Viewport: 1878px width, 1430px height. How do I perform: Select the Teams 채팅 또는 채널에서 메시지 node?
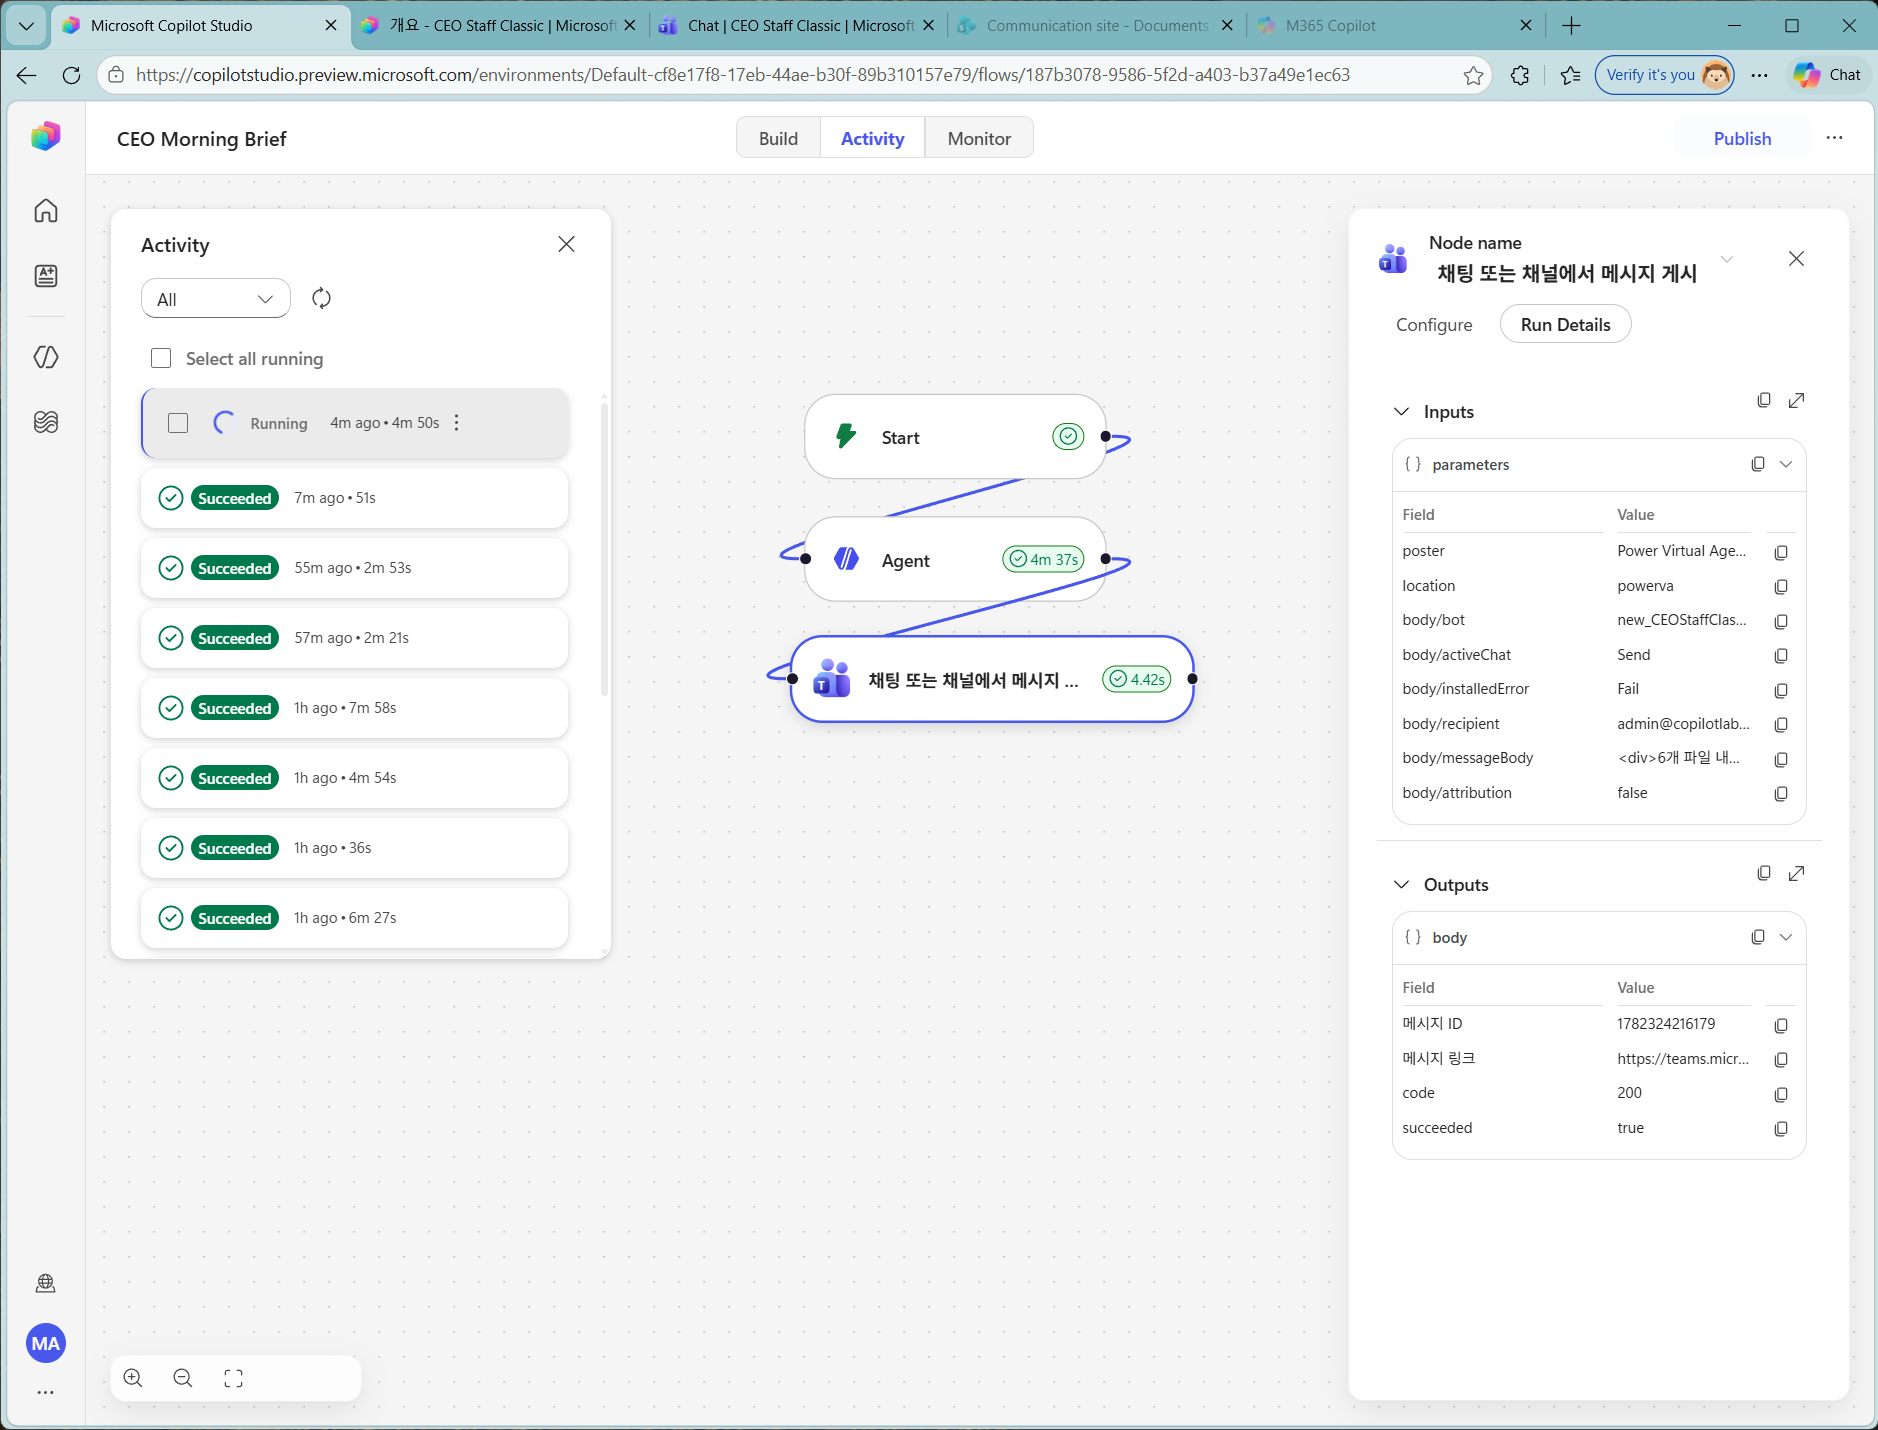(992, 679)
